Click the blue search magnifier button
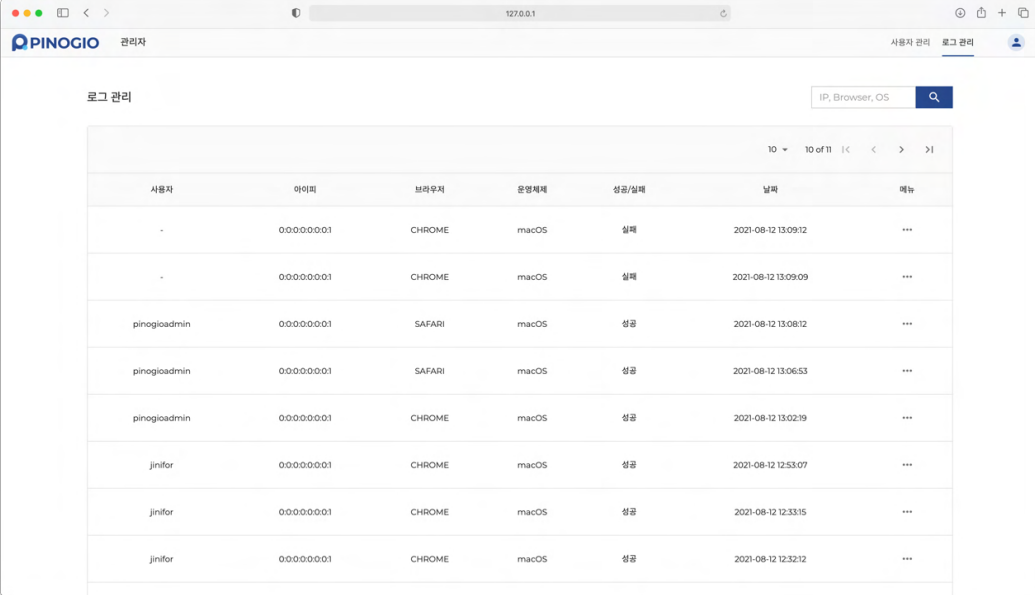Image resolution: width=1035 pixels, height=595 pixels. pos(933,97)
